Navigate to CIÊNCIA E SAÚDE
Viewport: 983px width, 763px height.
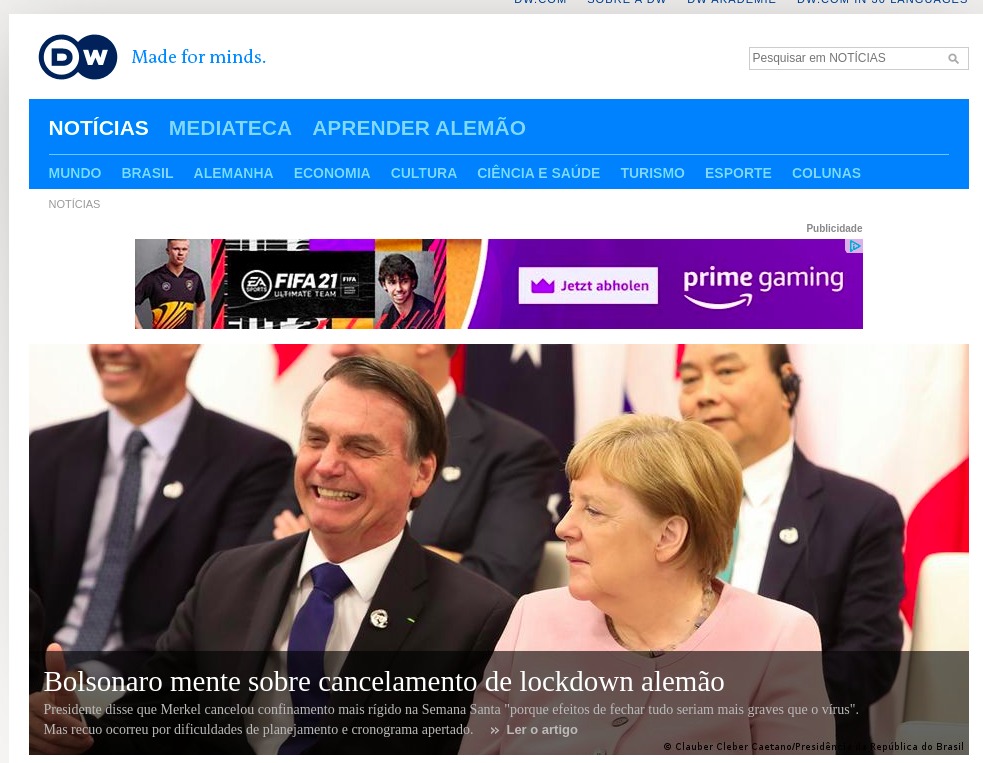(x=538, y=173)
